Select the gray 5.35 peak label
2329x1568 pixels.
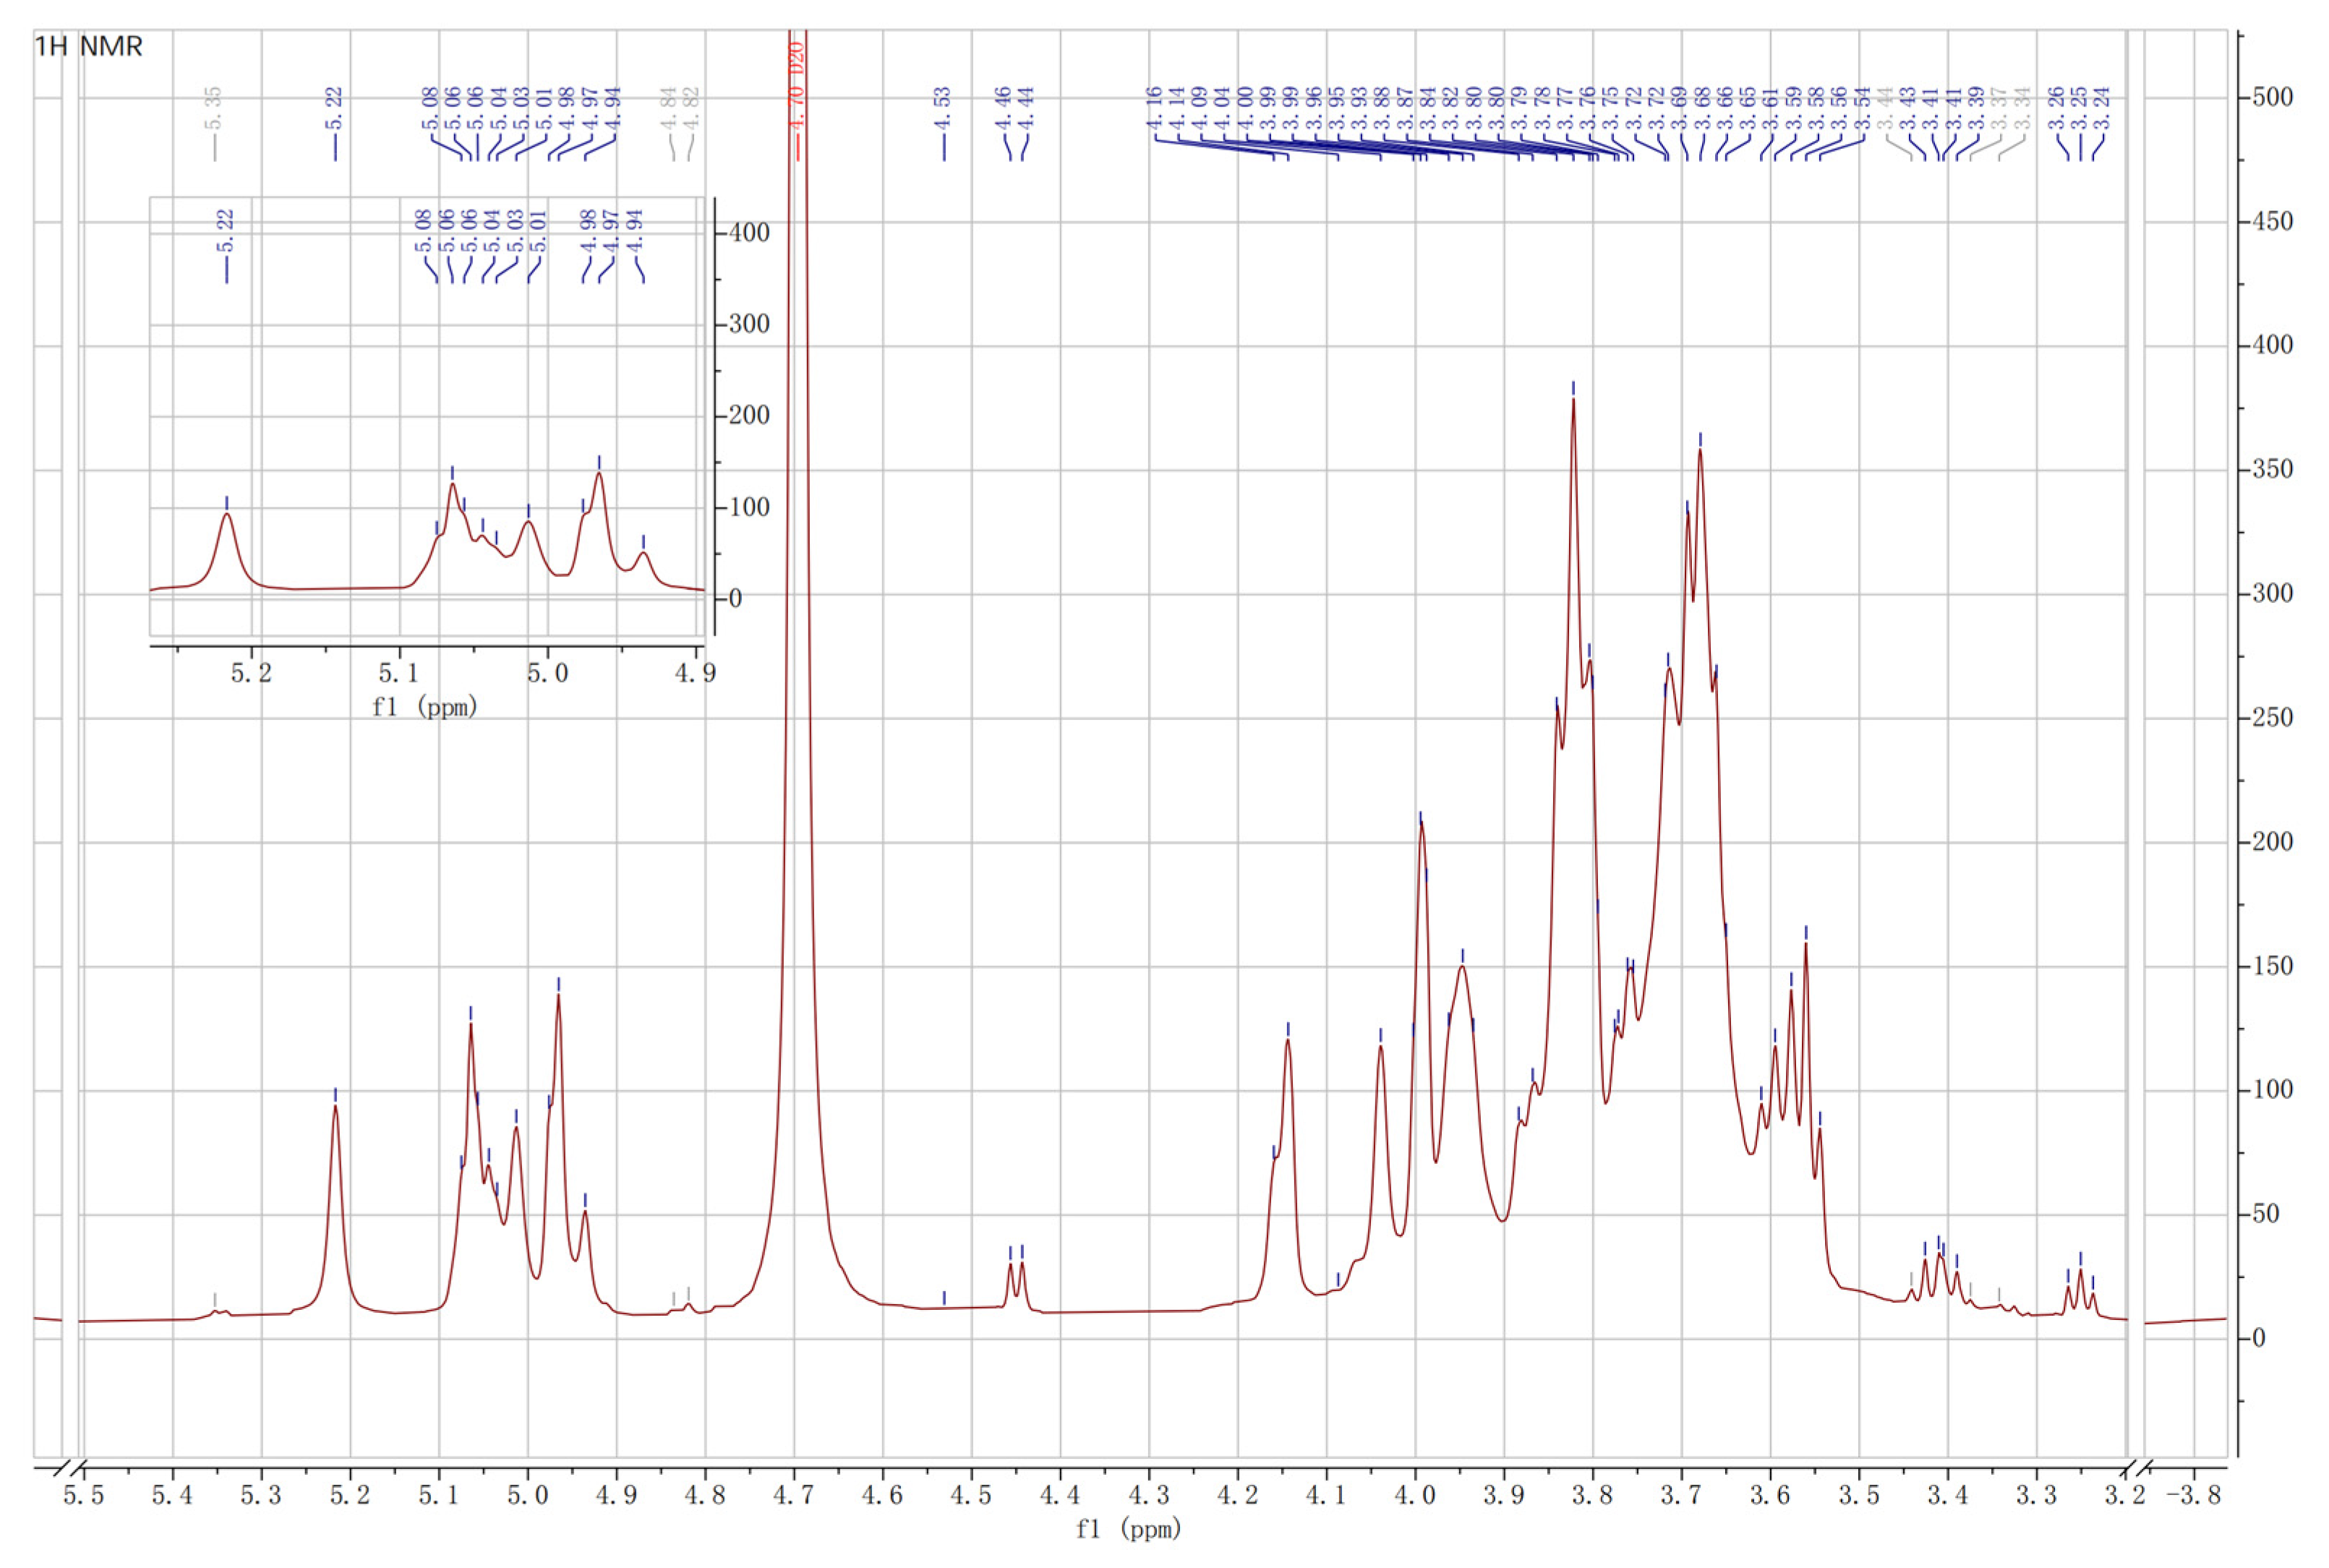pyautogui.click(x=213, y=109)
